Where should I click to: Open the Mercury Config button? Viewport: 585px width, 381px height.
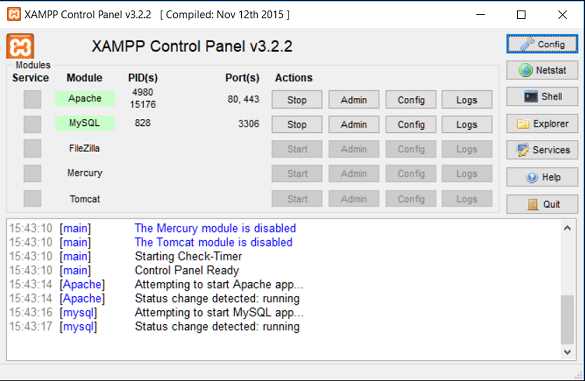pos(411,174)
